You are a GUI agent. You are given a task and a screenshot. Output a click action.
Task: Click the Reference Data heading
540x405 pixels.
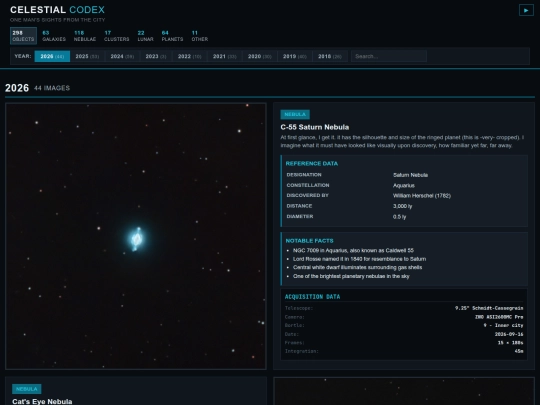(312, 164)
